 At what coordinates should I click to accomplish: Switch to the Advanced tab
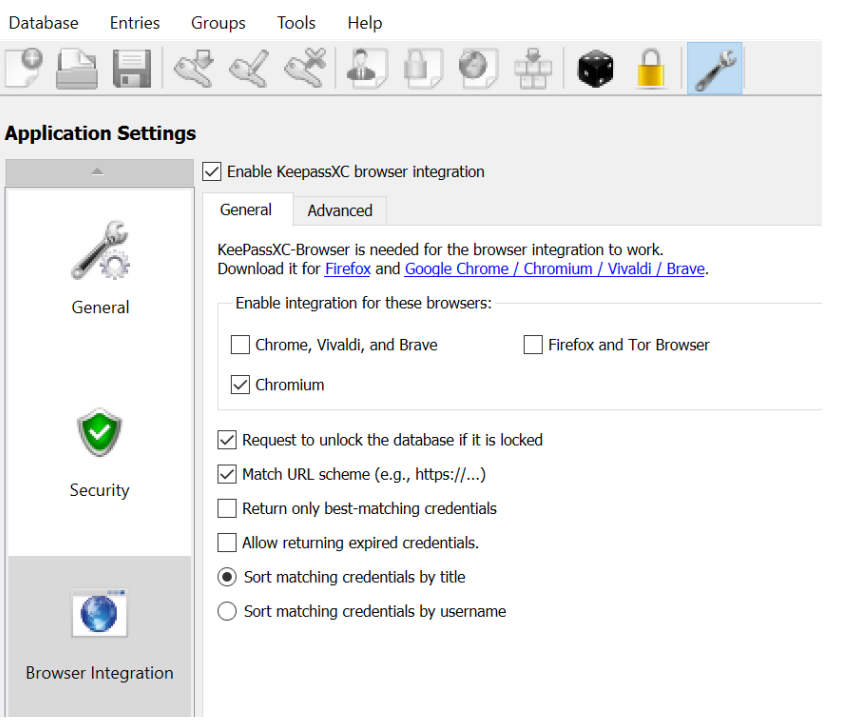click(340, 210)
